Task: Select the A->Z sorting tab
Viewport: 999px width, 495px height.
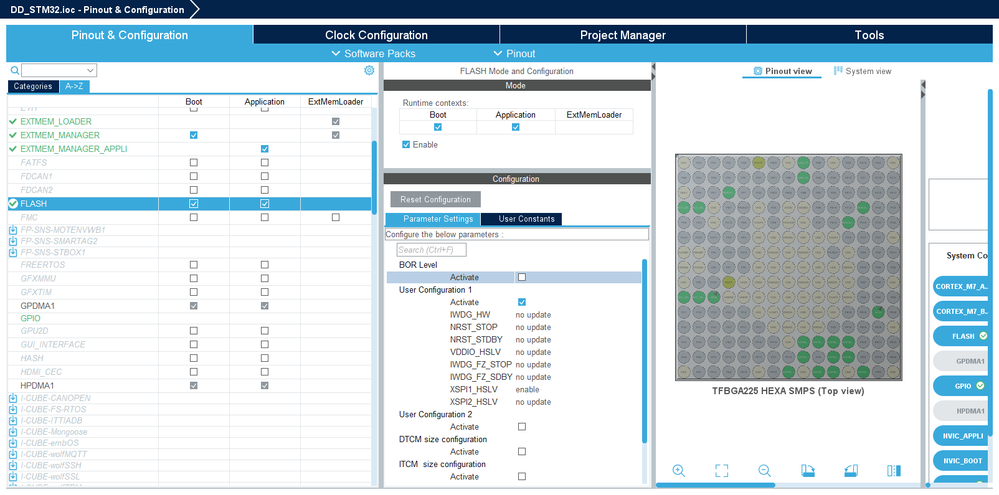Action: coord(75,87)
